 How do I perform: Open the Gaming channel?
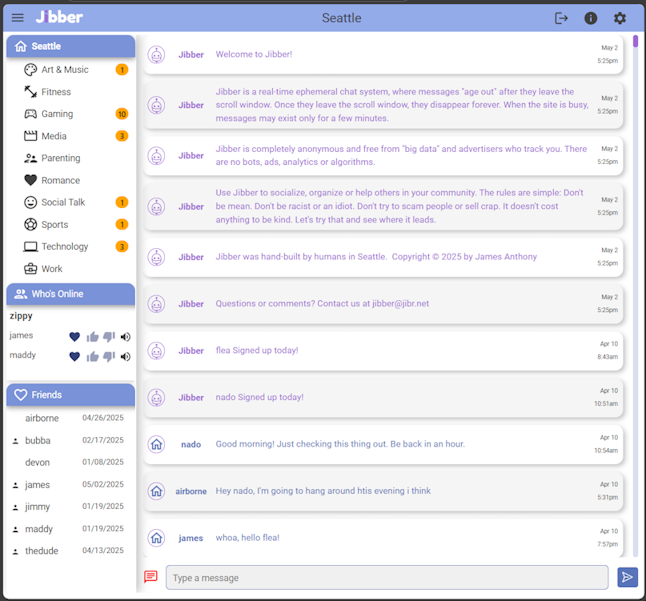point(57,114)
